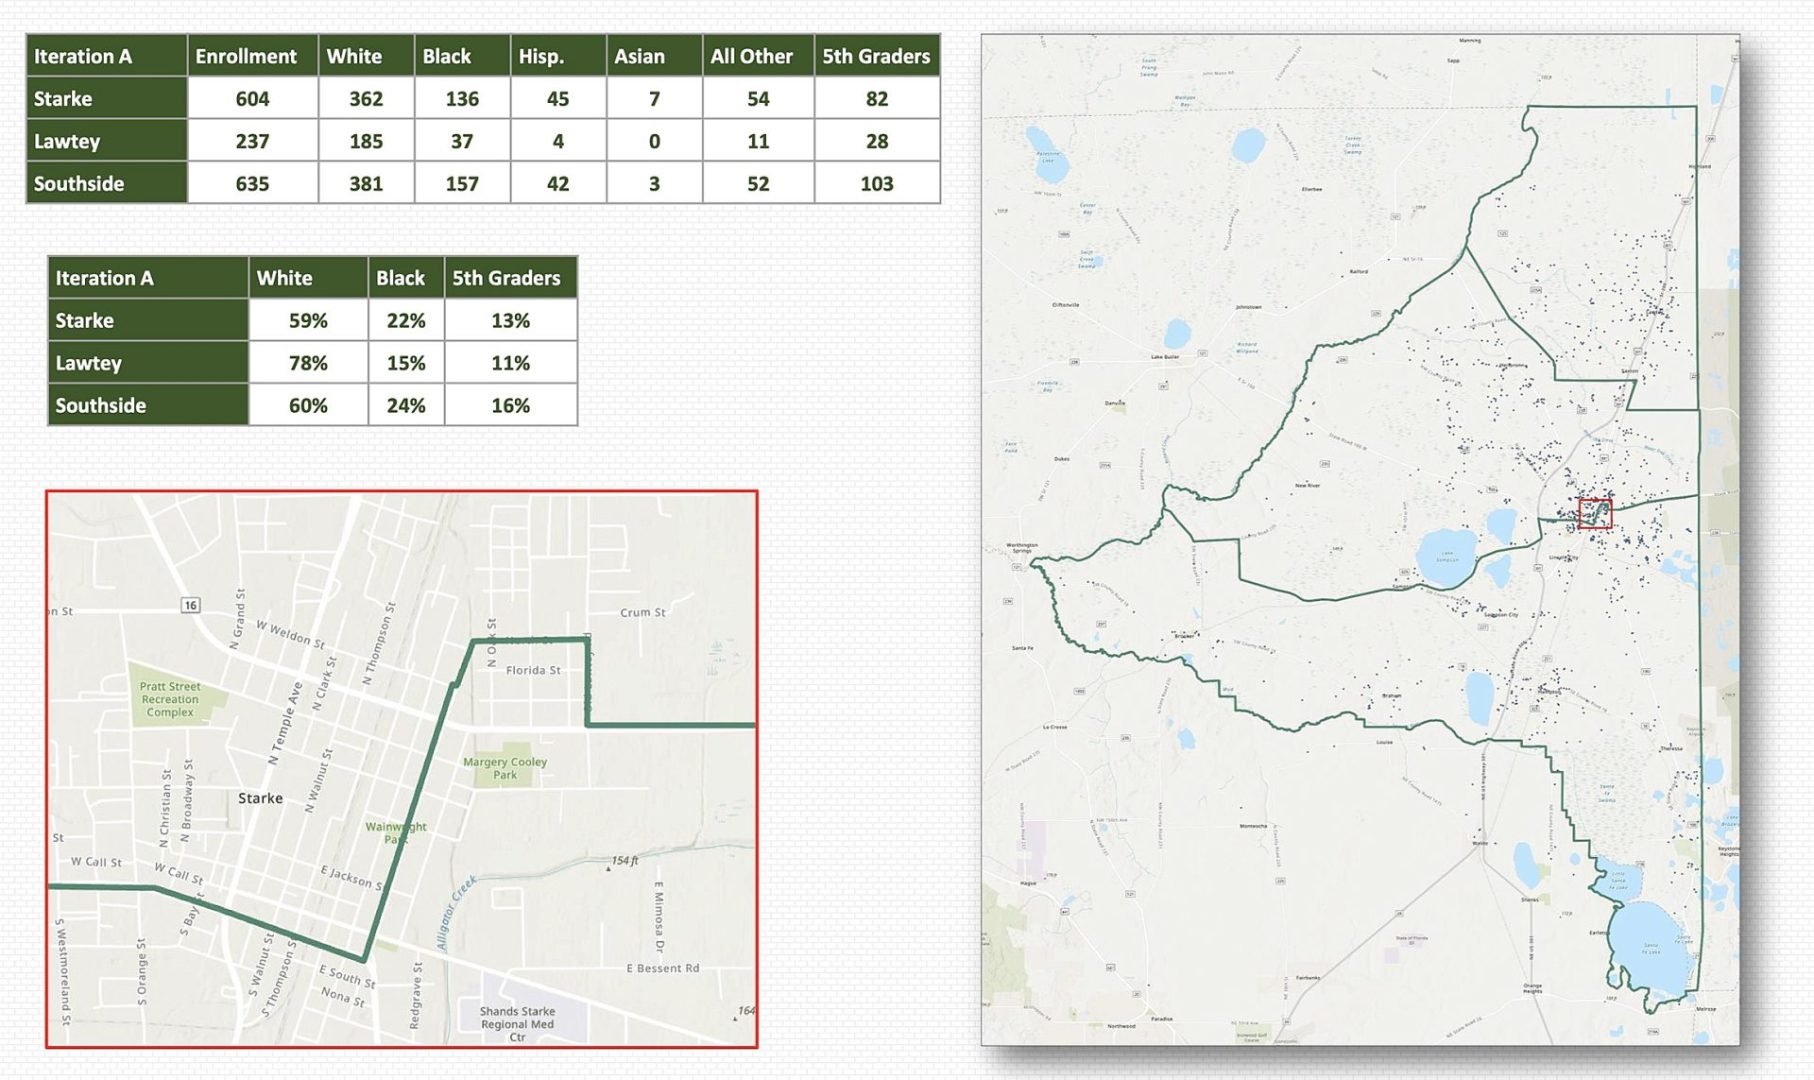
Task: Click Starke enrollment value 604
Action: point(252,99)
